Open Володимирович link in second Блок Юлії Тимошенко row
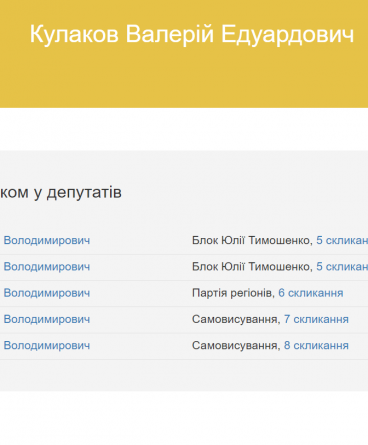Viewport: 368px width, 445px height. pos(47,267)
